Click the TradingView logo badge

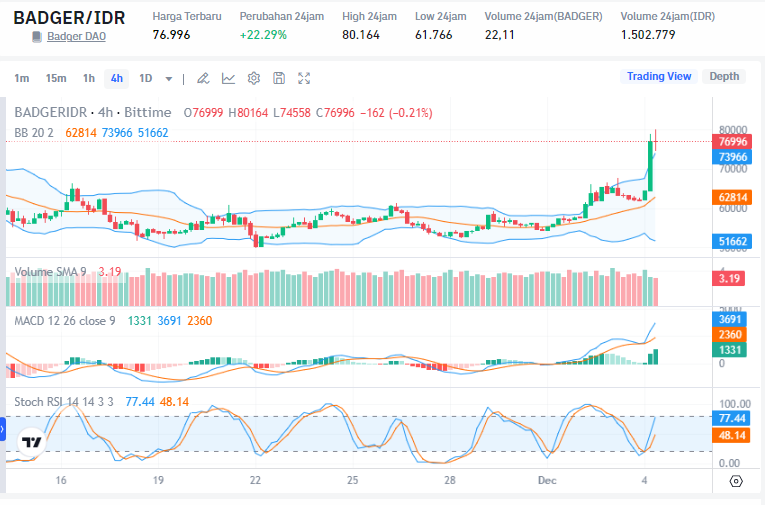tap(32, 442)
